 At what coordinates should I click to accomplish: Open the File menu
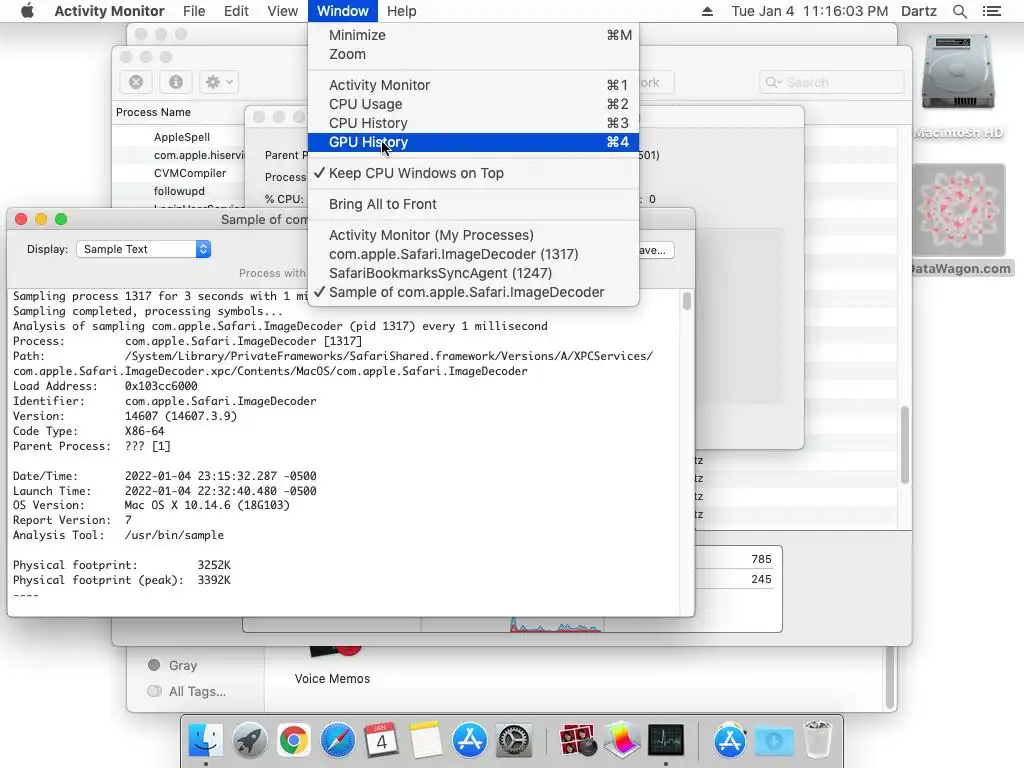point(194,11)
